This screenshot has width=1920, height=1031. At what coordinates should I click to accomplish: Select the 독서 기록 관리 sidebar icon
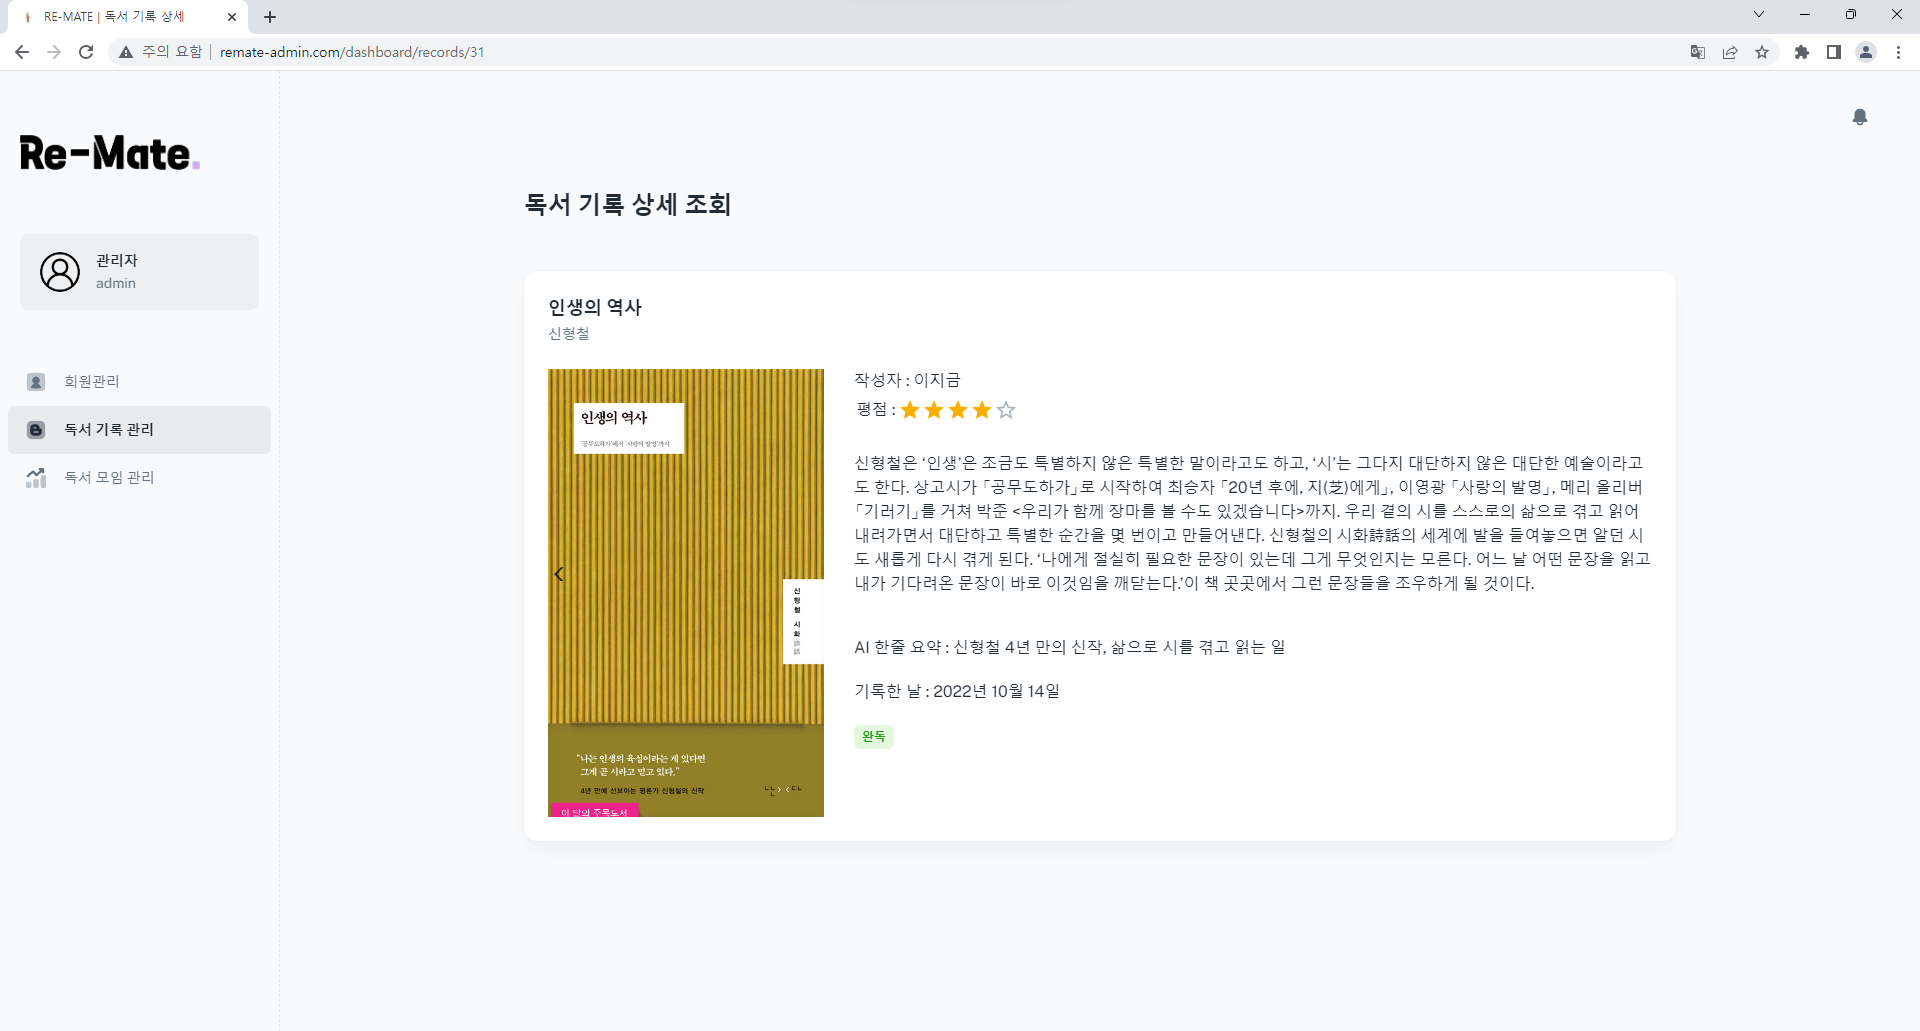coord(36,429)
